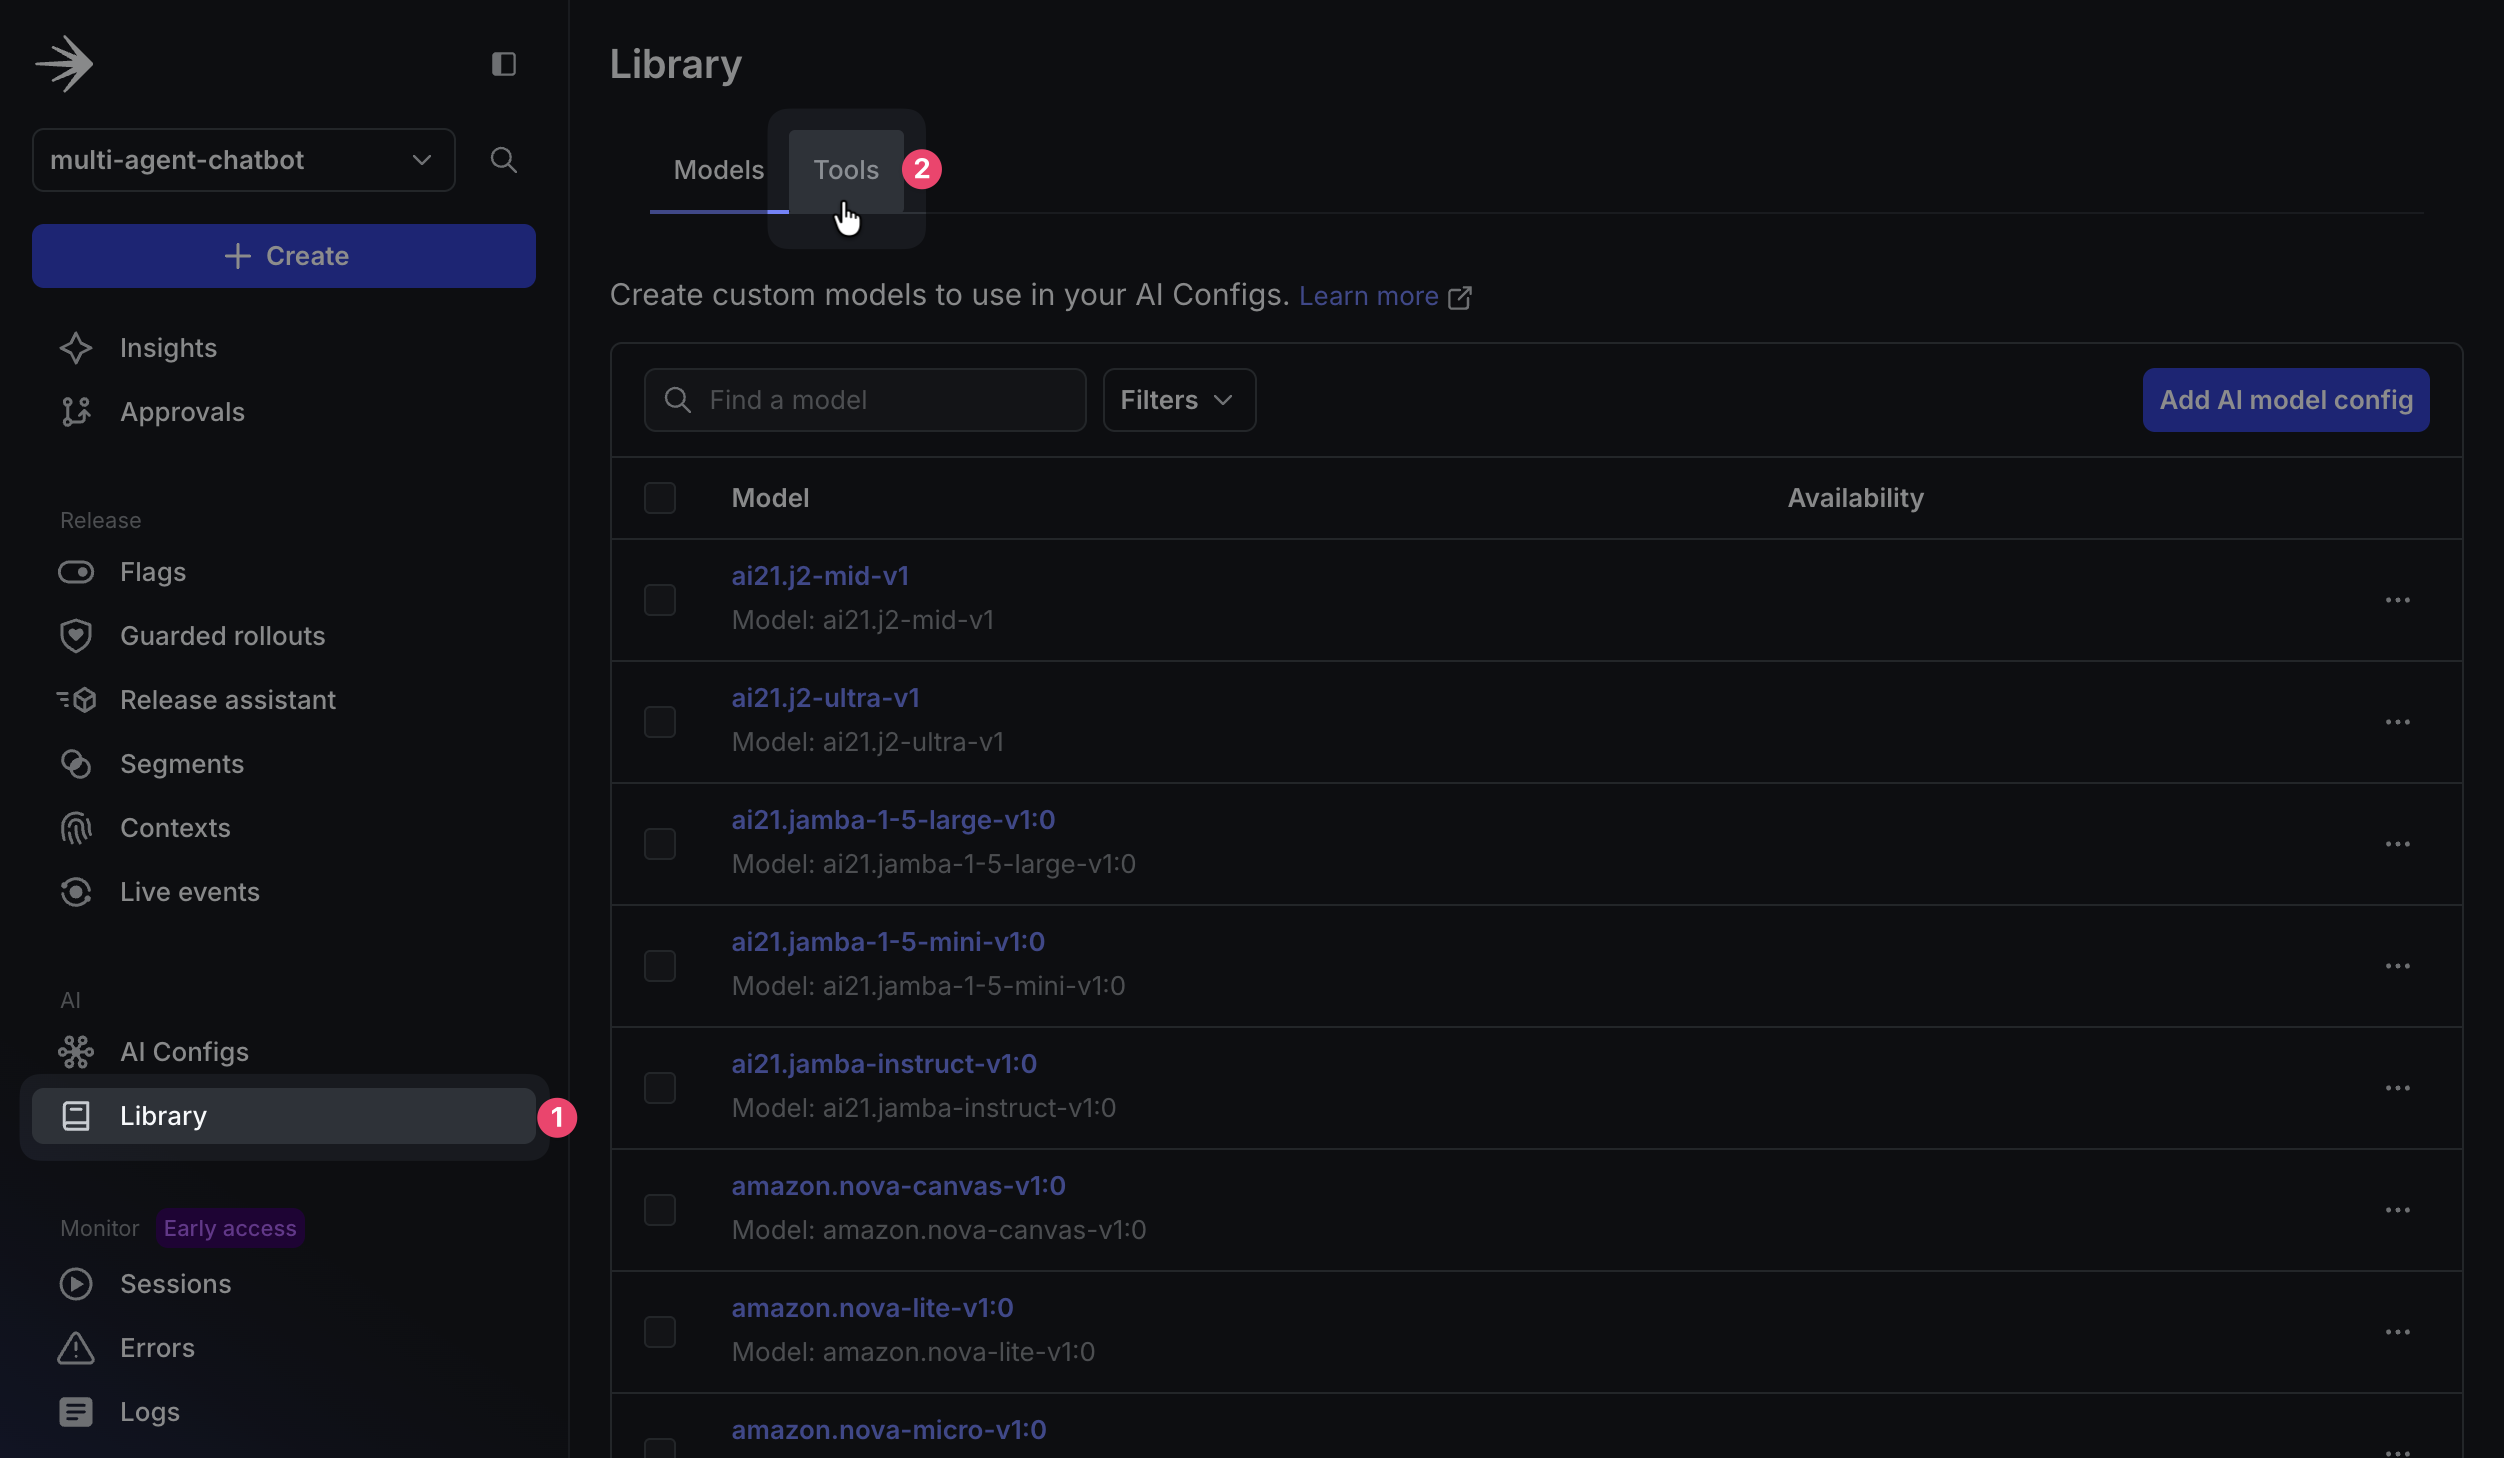The width and height of the screenshot is (2504, 1458).
Task: Click the Approvals sidebar icon
Action: click(x=77, y=412)
